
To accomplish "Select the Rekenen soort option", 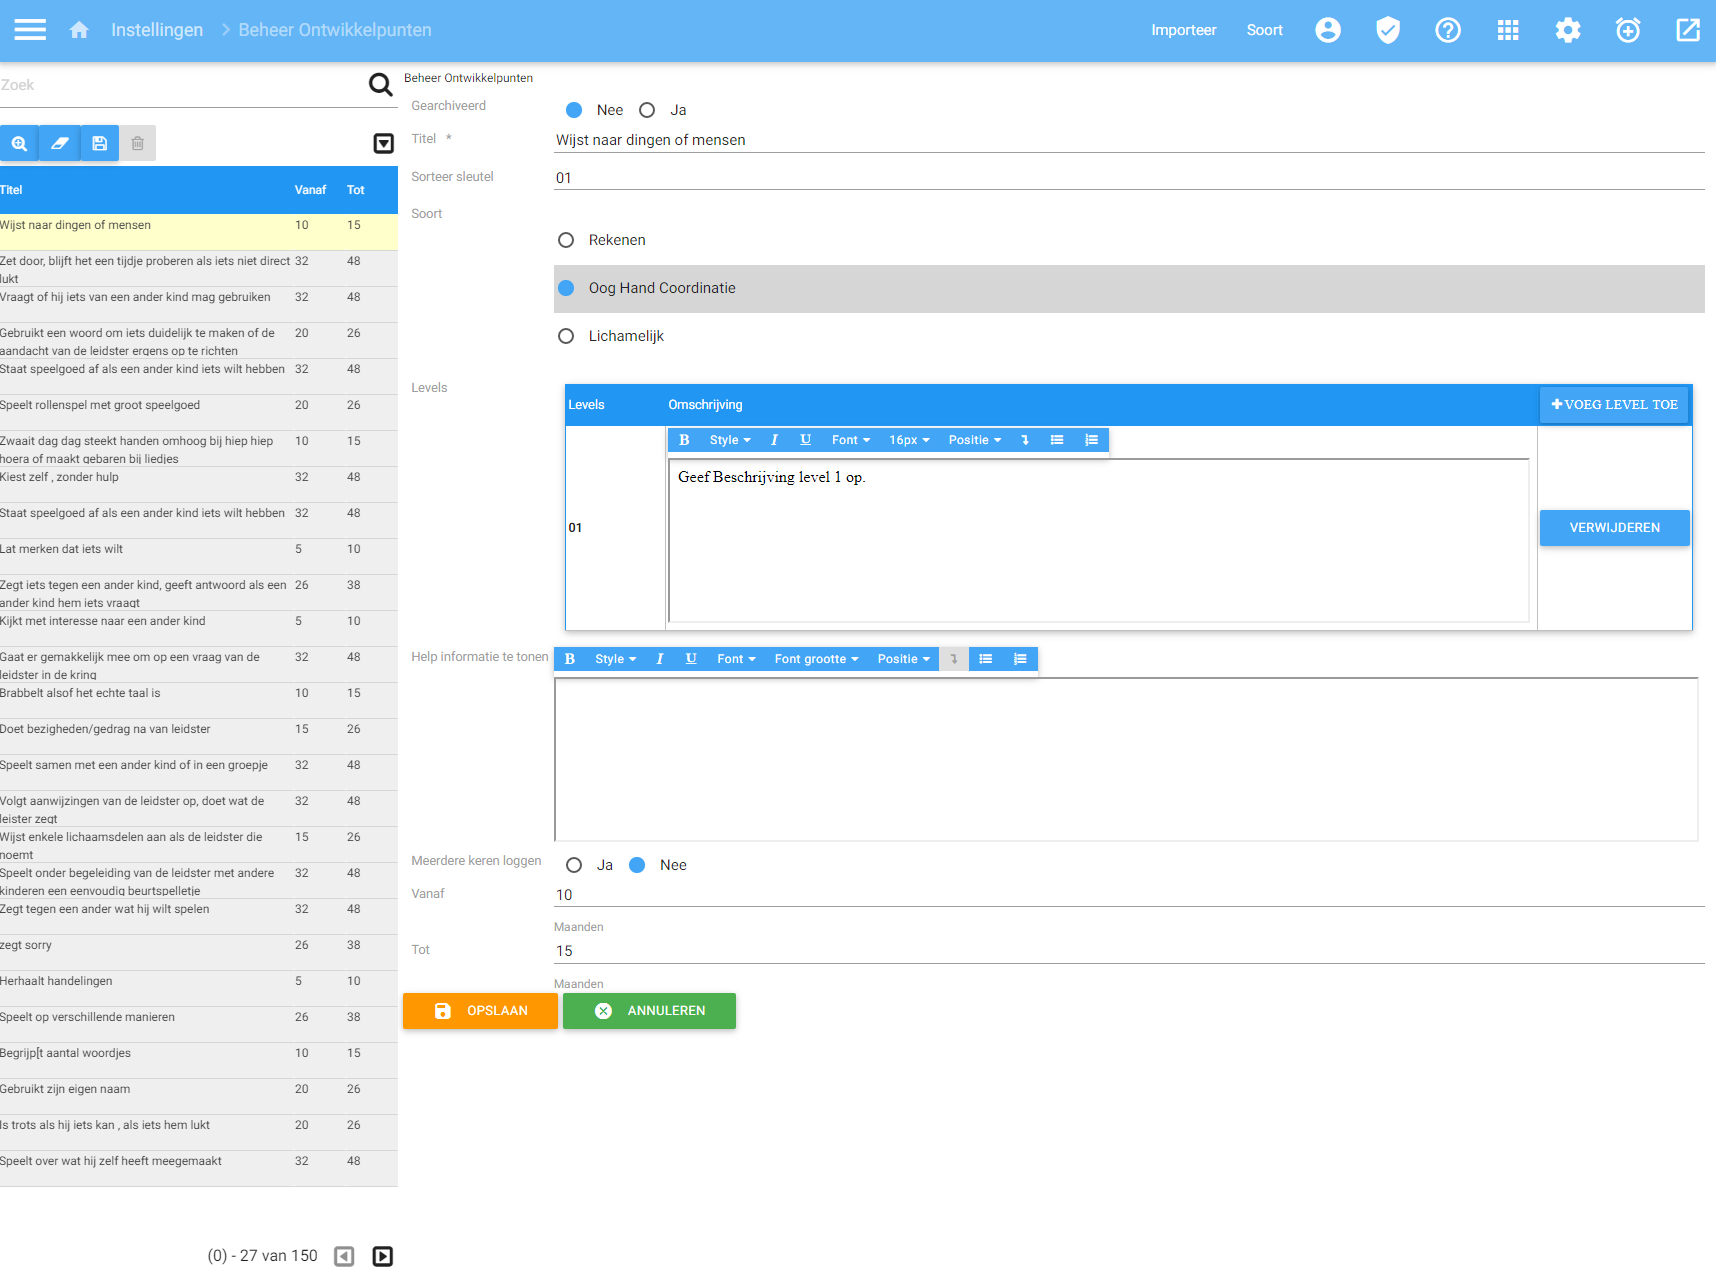I will pos(566,240).
